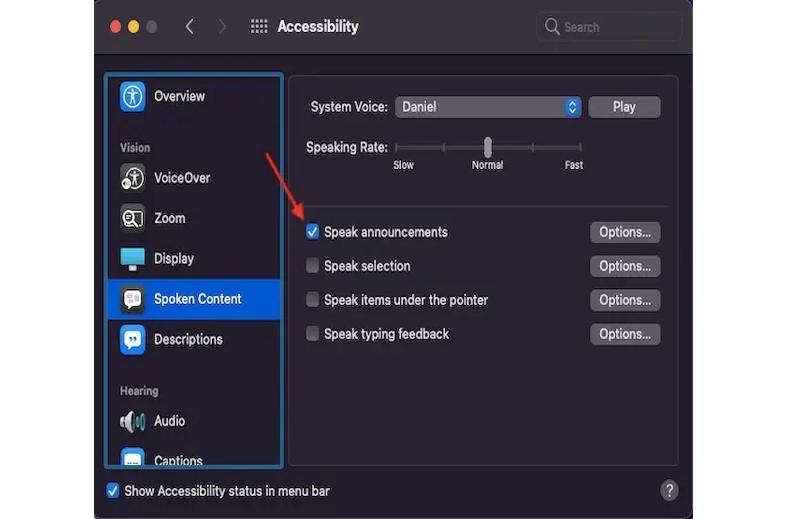Turn on Speak typing feedback checkbox
800x519 pixels.
[313, 334]
